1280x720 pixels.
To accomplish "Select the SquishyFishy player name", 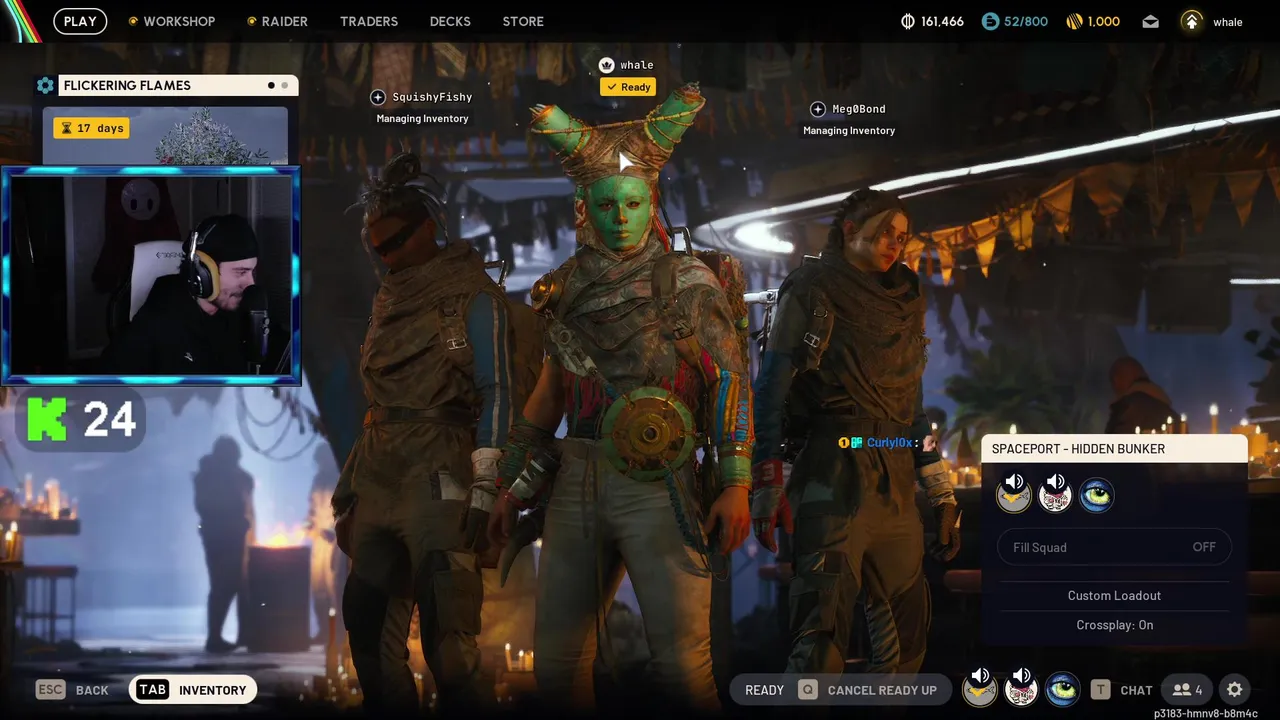I will [432, 97].
